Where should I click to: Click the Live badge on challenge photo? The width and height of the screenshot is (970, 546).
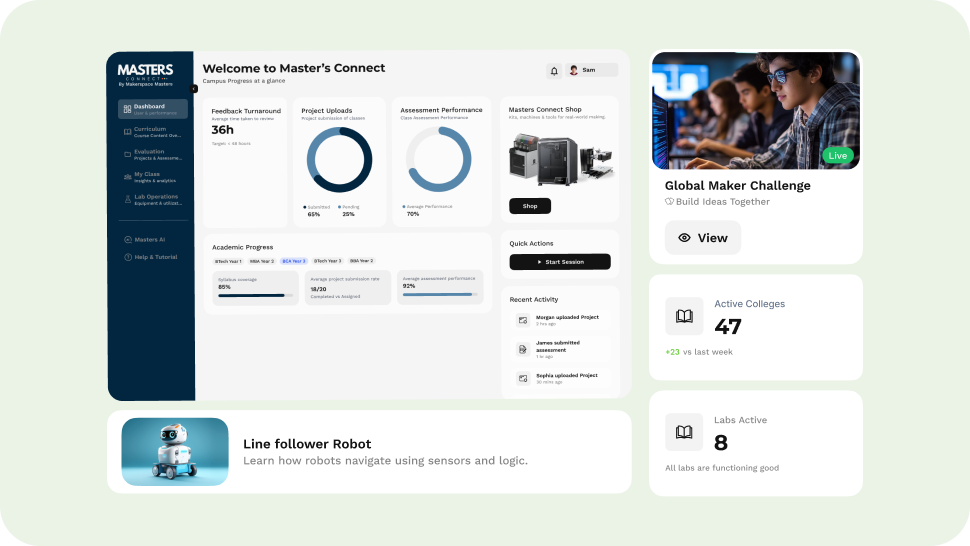[x=838, y=155]
